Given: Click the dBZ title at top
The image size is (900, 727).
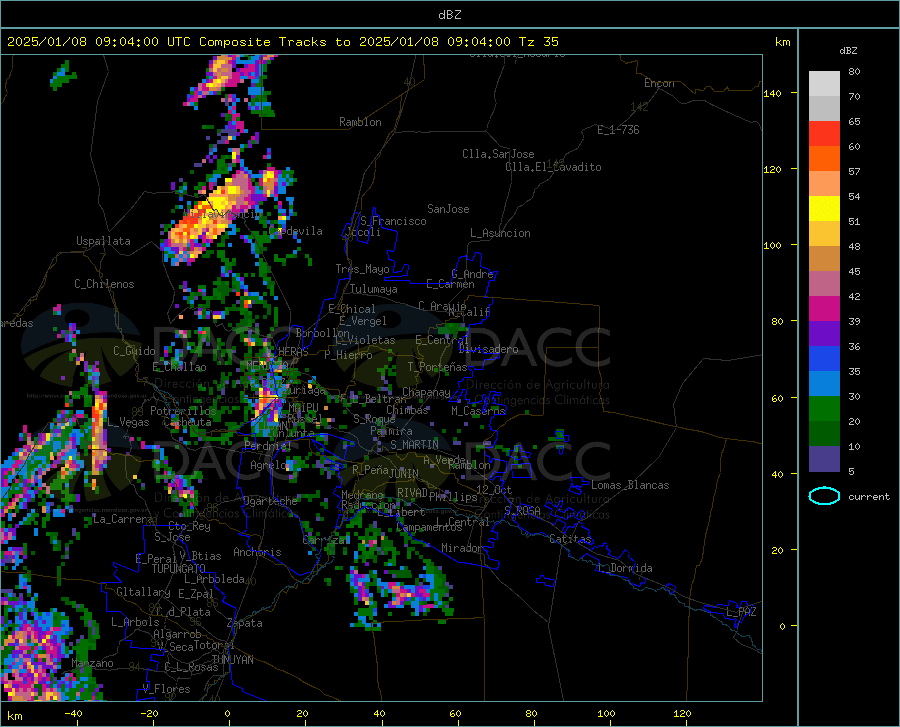Looking at the screenshot, I should (x=449, y=15).
